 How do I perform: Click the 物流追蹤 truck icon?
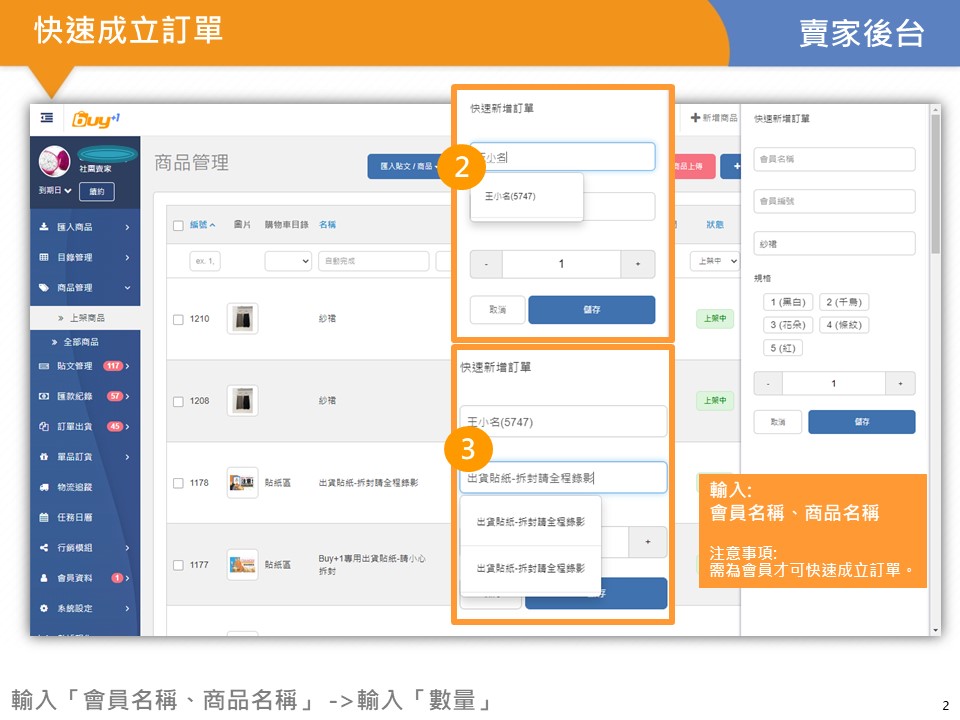[x=44, y=487]
